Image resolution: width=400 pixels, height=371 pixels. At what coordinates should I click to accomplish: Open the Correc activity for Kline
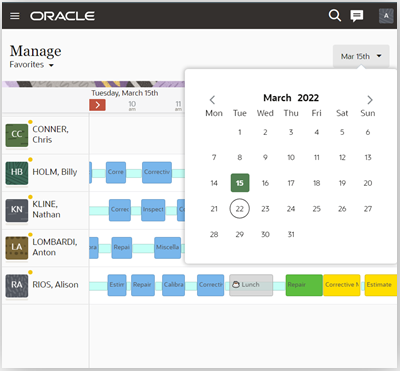120,210
